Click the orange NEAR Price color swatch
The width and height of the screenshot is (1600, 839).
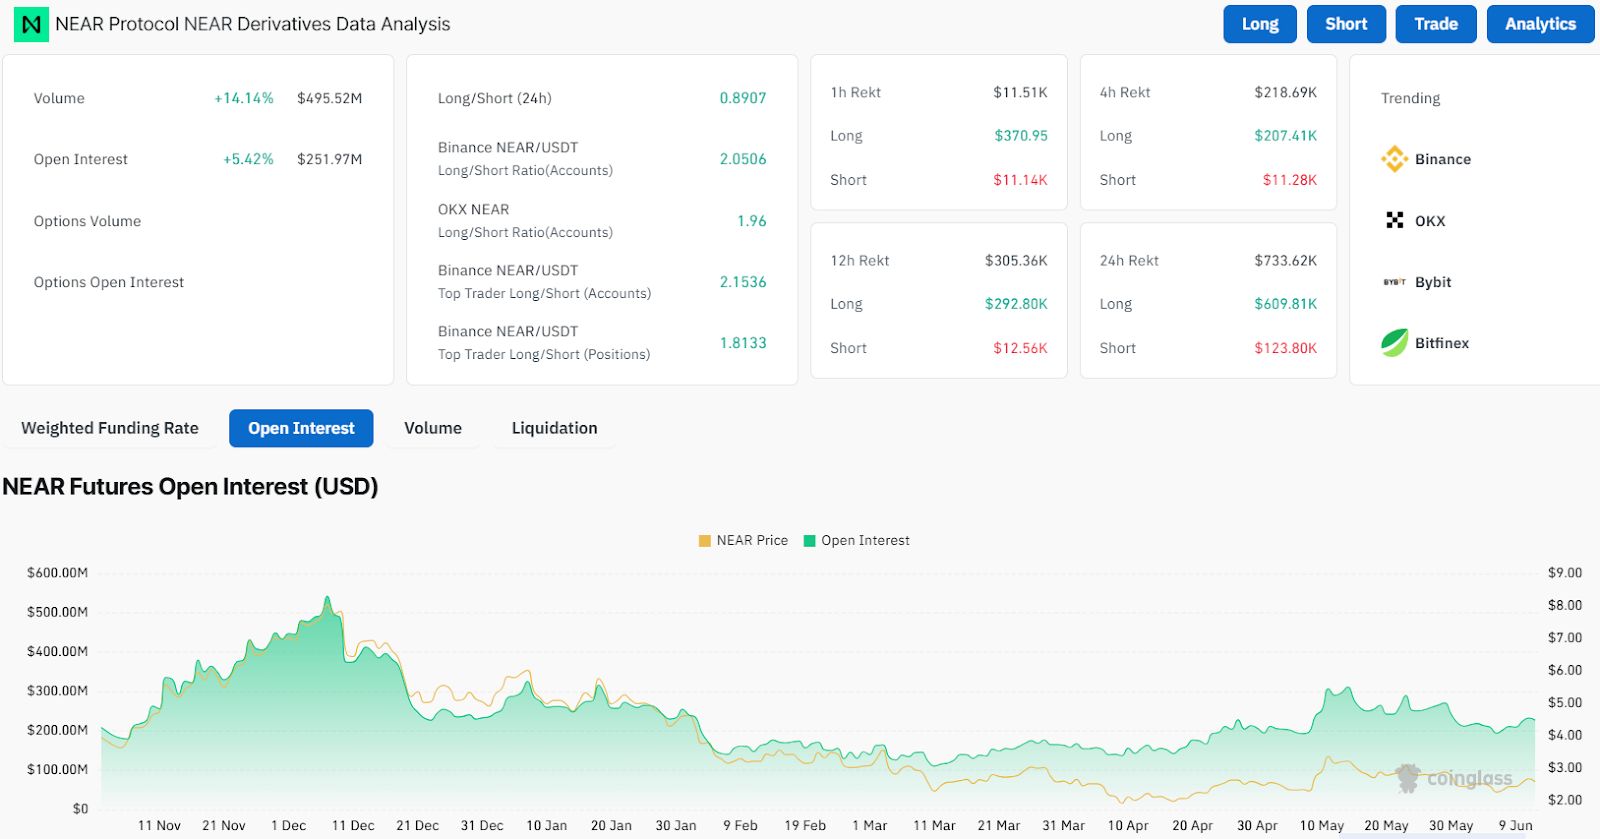[x=705, y=541]
